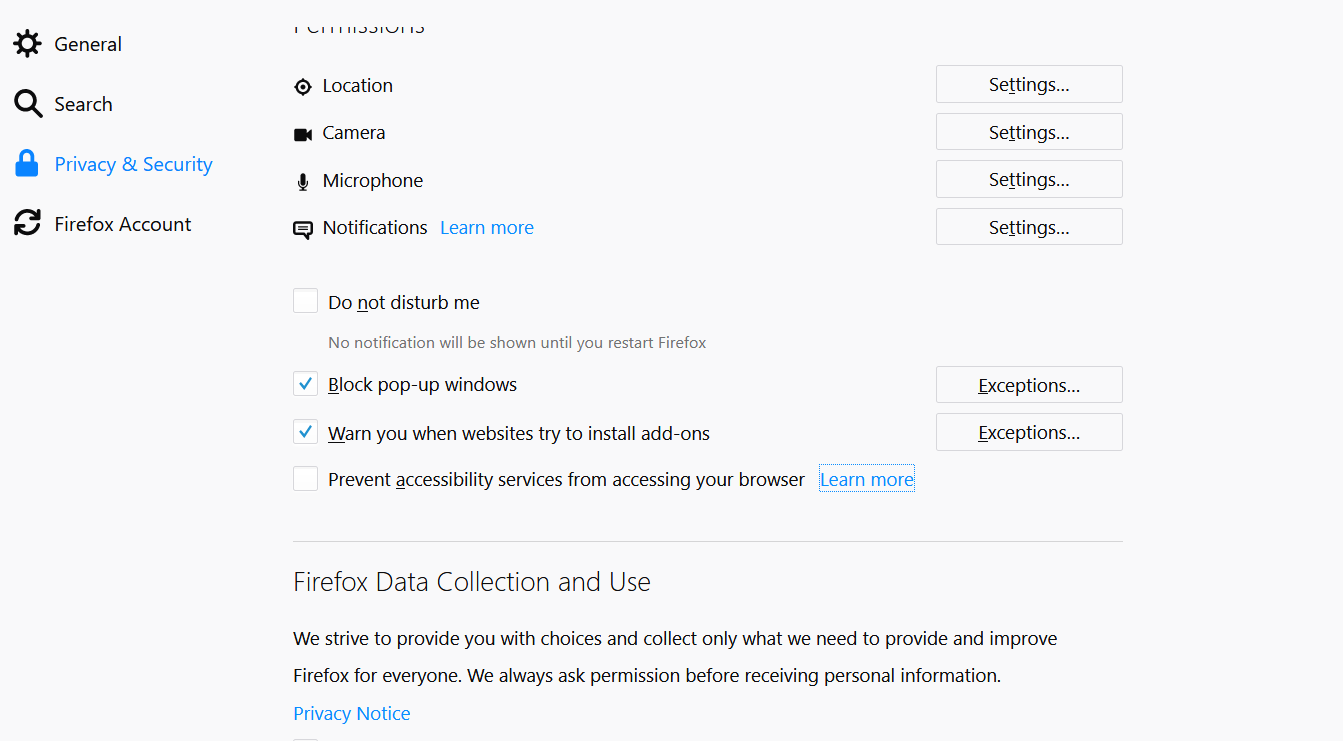The image size is (1343, 741).
Task: Uncheck Block pop-up windows
Action: (306, 384)
